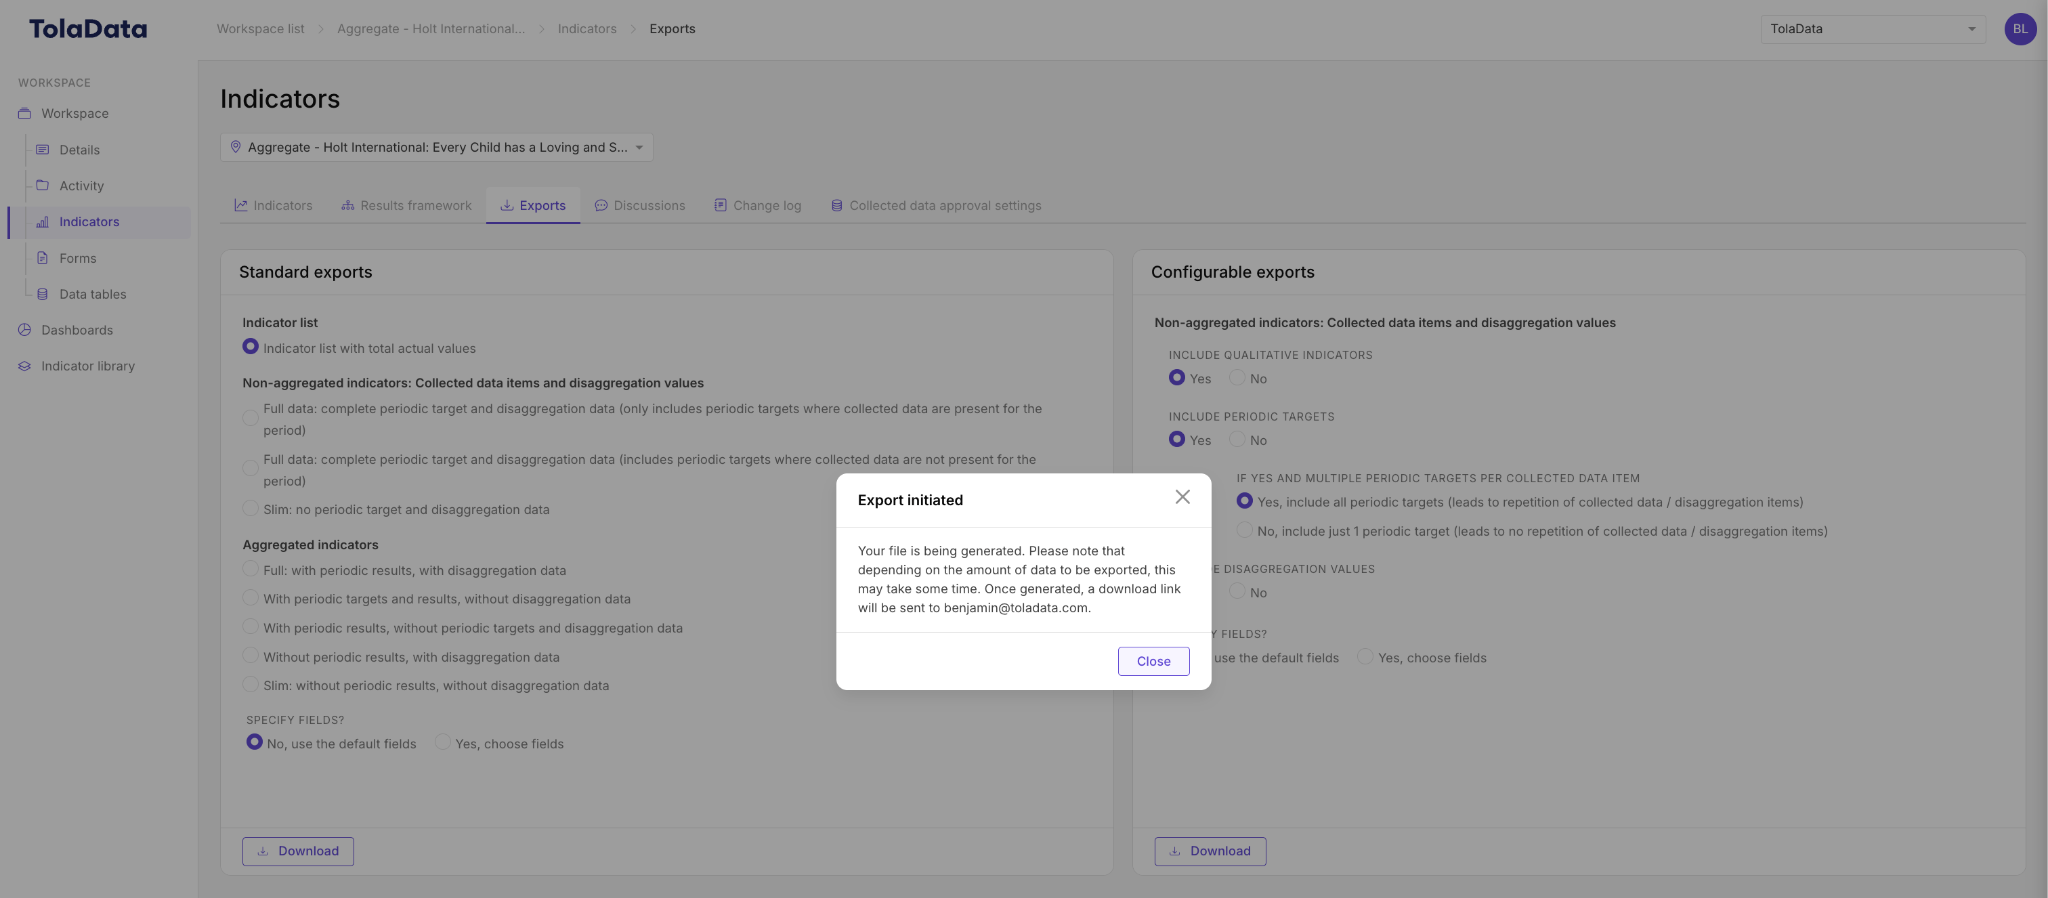Select Slim: without periodic results option

click(251, 685)
